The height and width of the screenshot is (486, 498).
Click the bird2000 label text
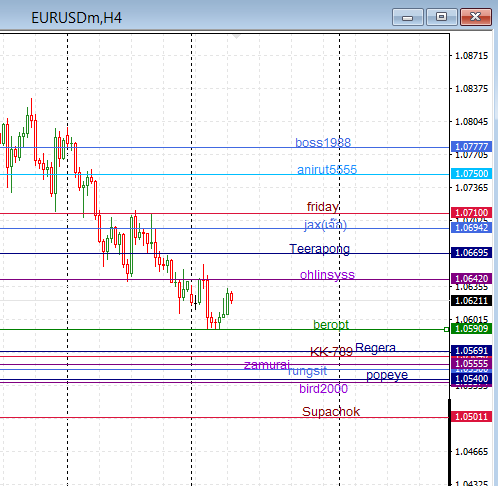323,389
